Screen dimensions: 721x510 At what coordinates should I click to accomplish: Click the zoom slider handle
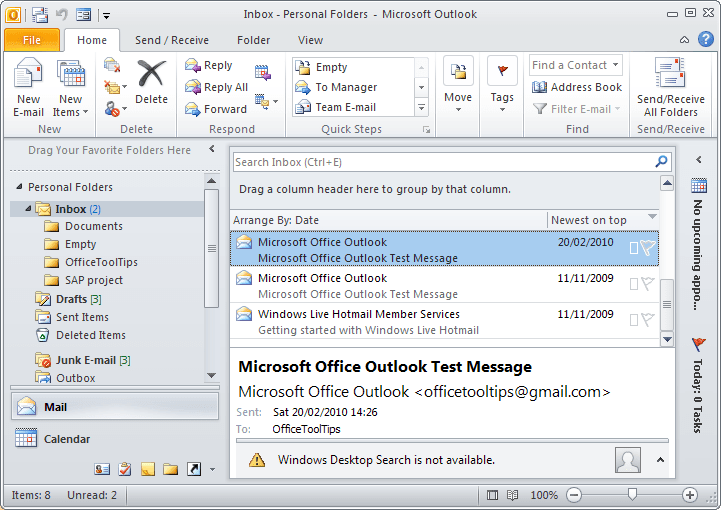click(x=632, y=494)
